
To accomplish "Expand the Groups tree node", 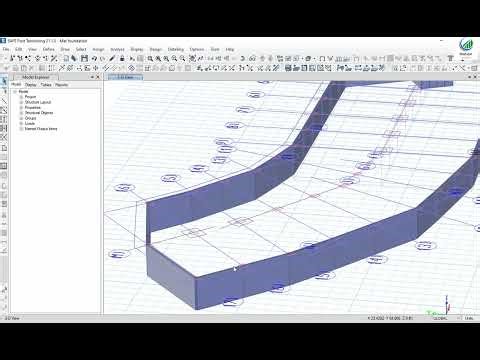I will pos(21,118).
